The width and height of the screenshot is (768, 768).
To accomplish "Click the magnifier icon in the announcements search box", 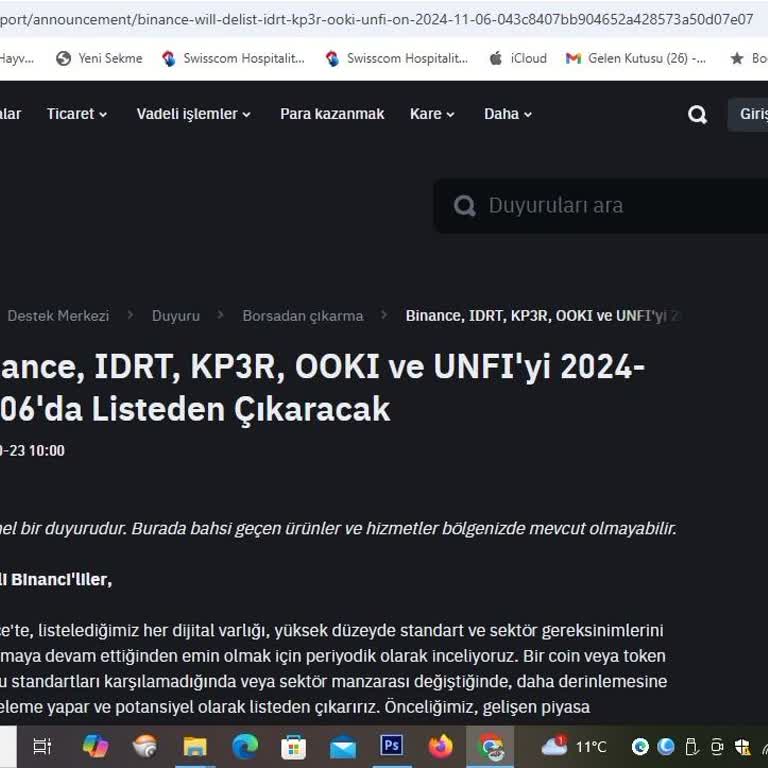I will (x=464, y=206).
